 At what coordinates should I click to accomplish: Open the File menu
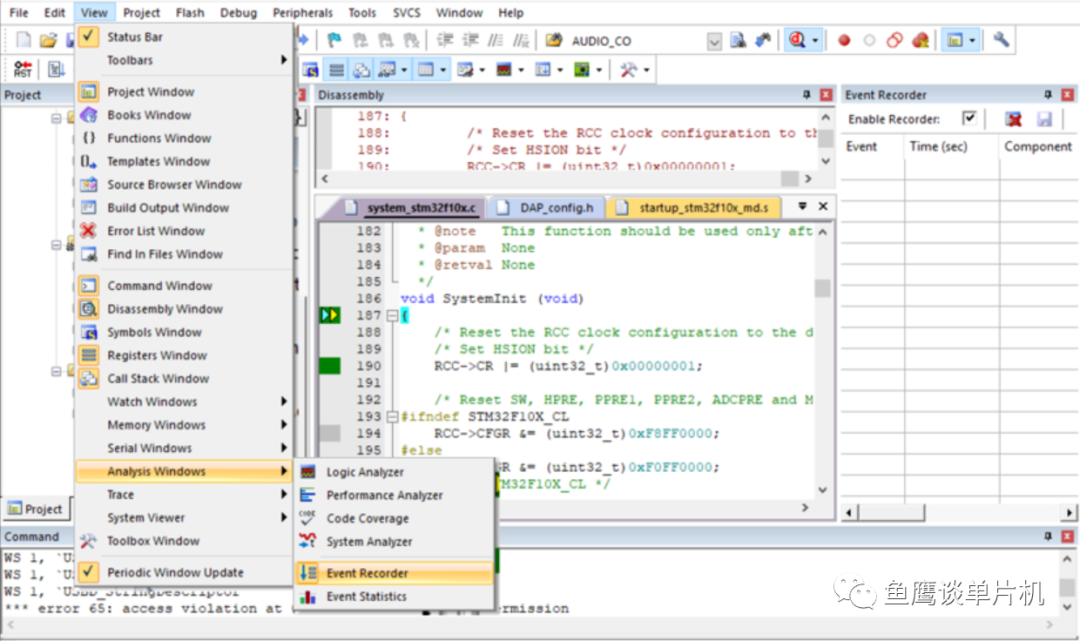(19, 12)
